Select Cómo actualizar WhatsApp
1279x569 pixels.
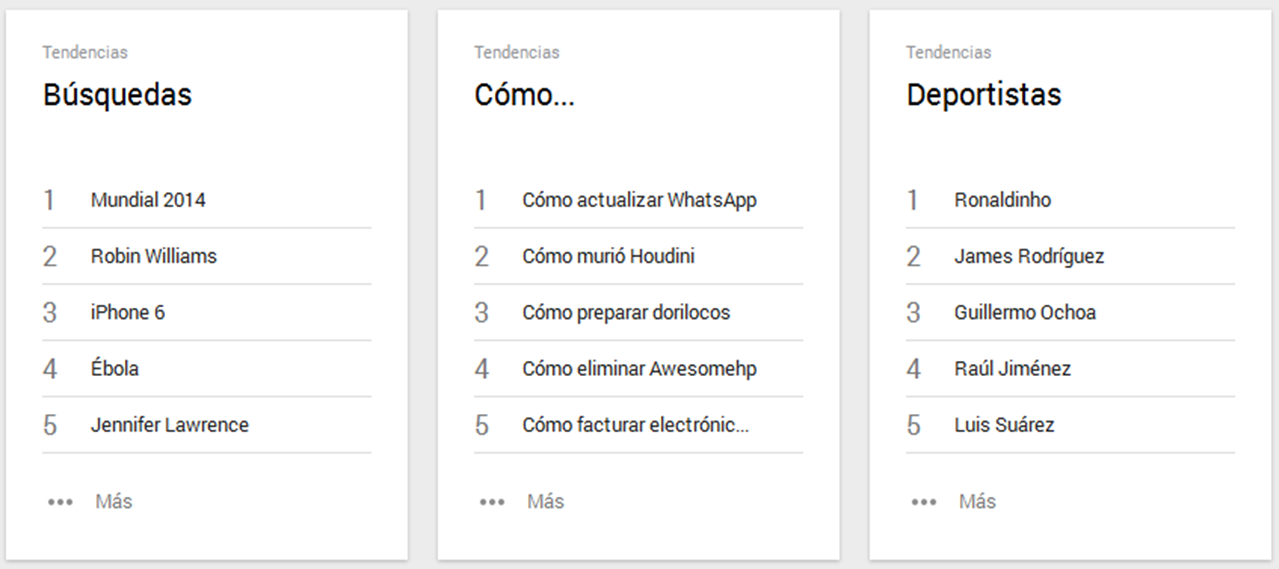(639, 200)
